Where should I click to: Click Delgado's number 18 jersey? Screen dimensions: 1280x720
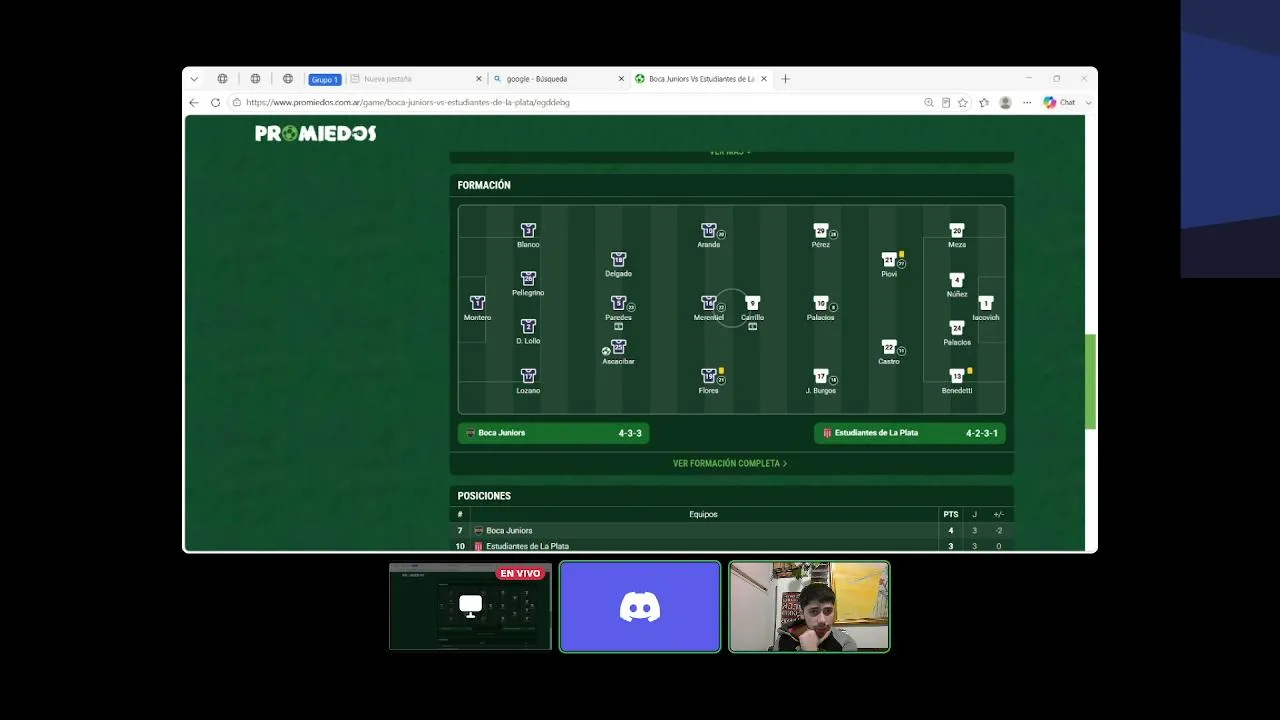618,260
